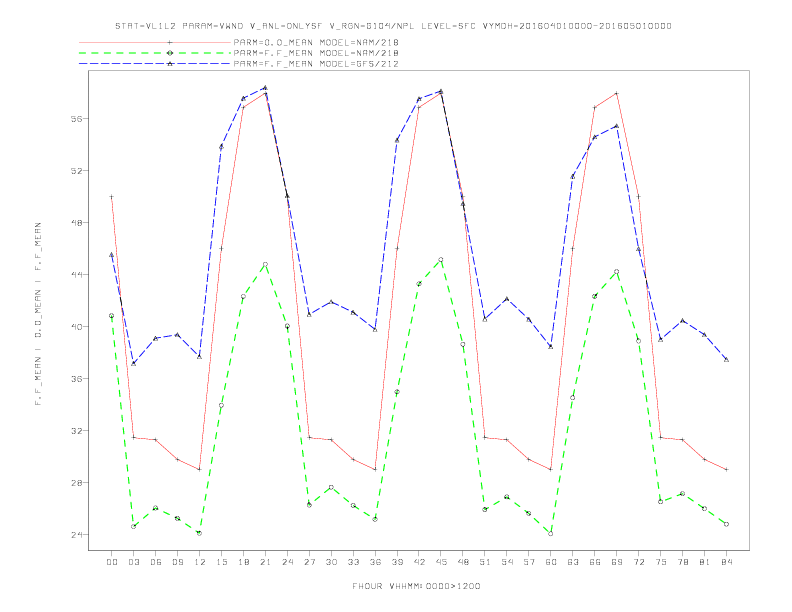Viewport: 792px width, 612px height.
Task: Click y-axis tick label 40
Action: pyautogui.click(x=76, y=327)
